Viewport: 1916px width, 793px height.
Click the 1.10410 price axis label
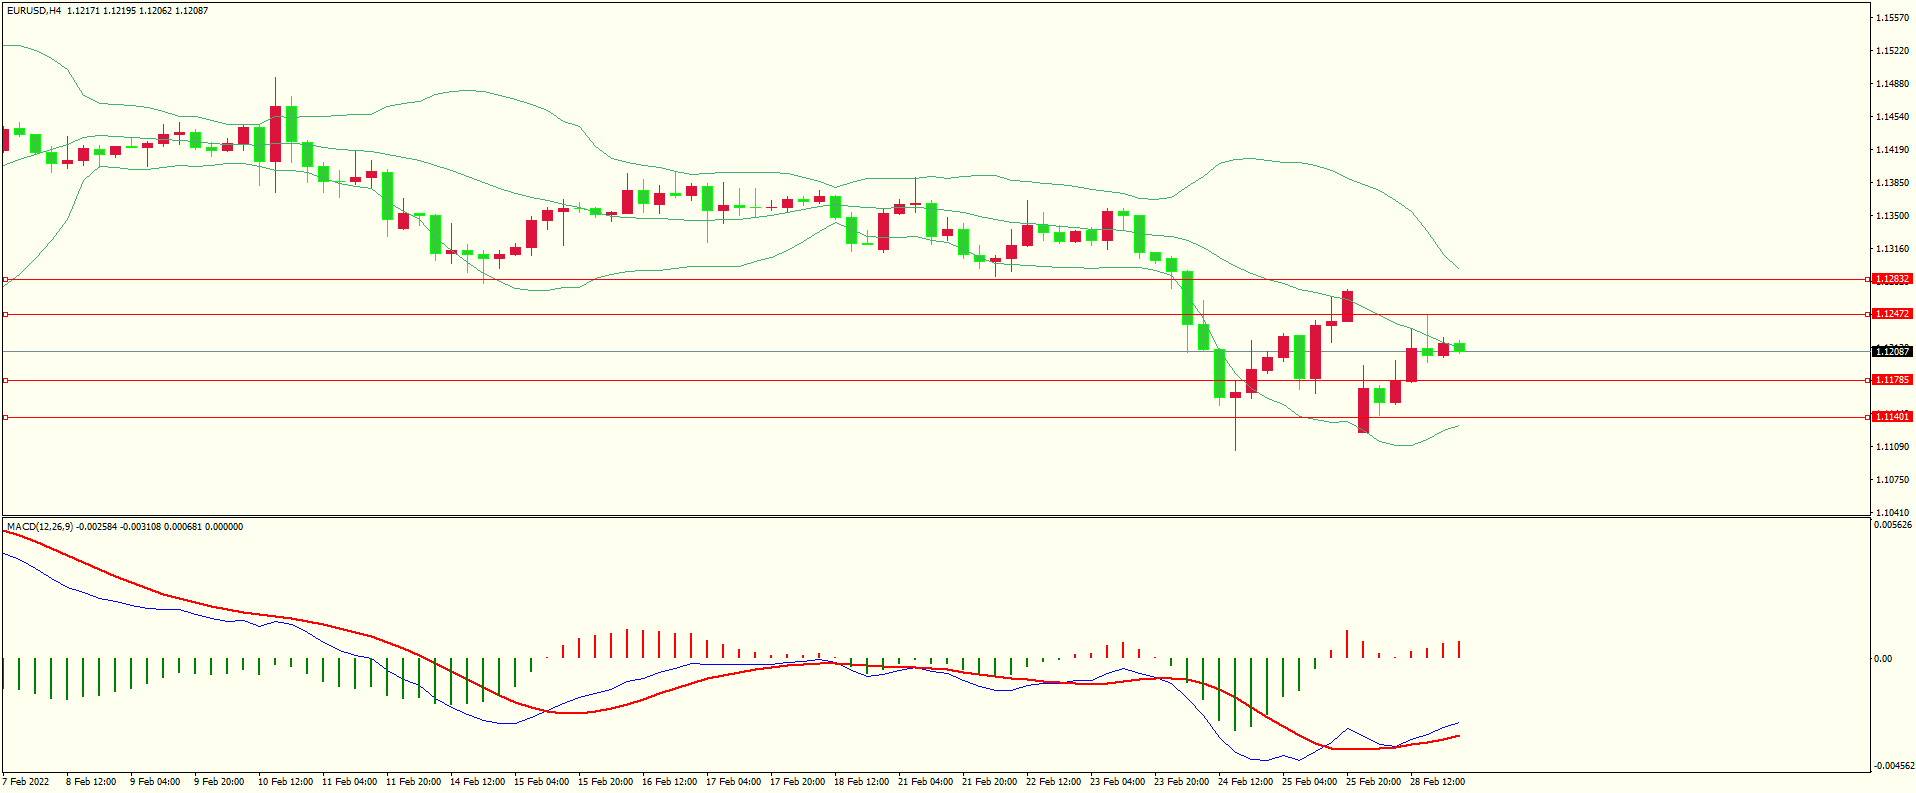coord(1893,513)
